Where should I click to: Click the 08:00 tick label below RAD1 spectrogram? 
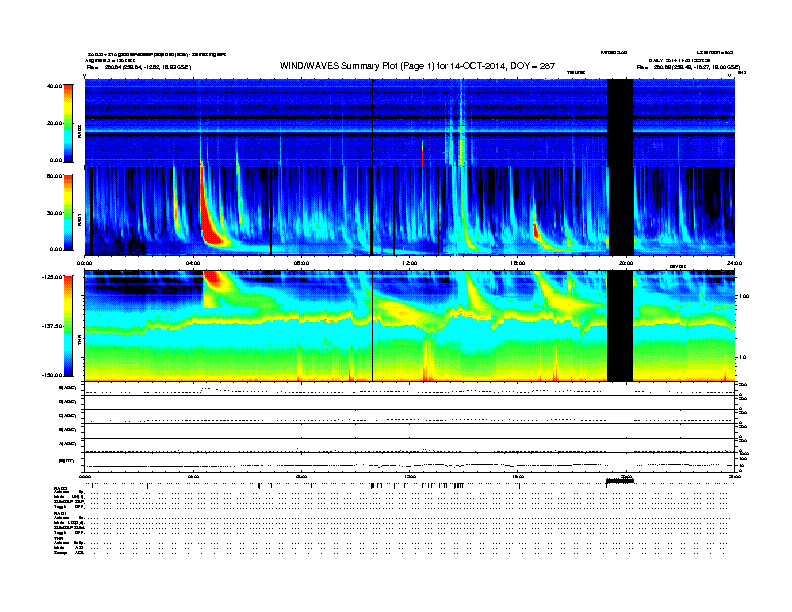[x=301, y=263]
